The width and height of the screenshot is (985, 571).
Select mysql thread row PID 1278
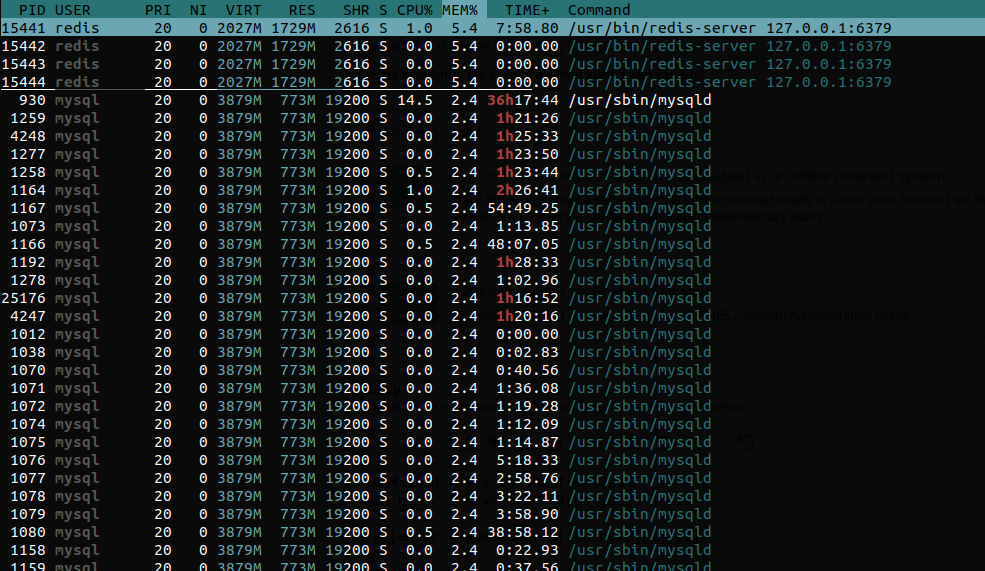click(492, 280)
